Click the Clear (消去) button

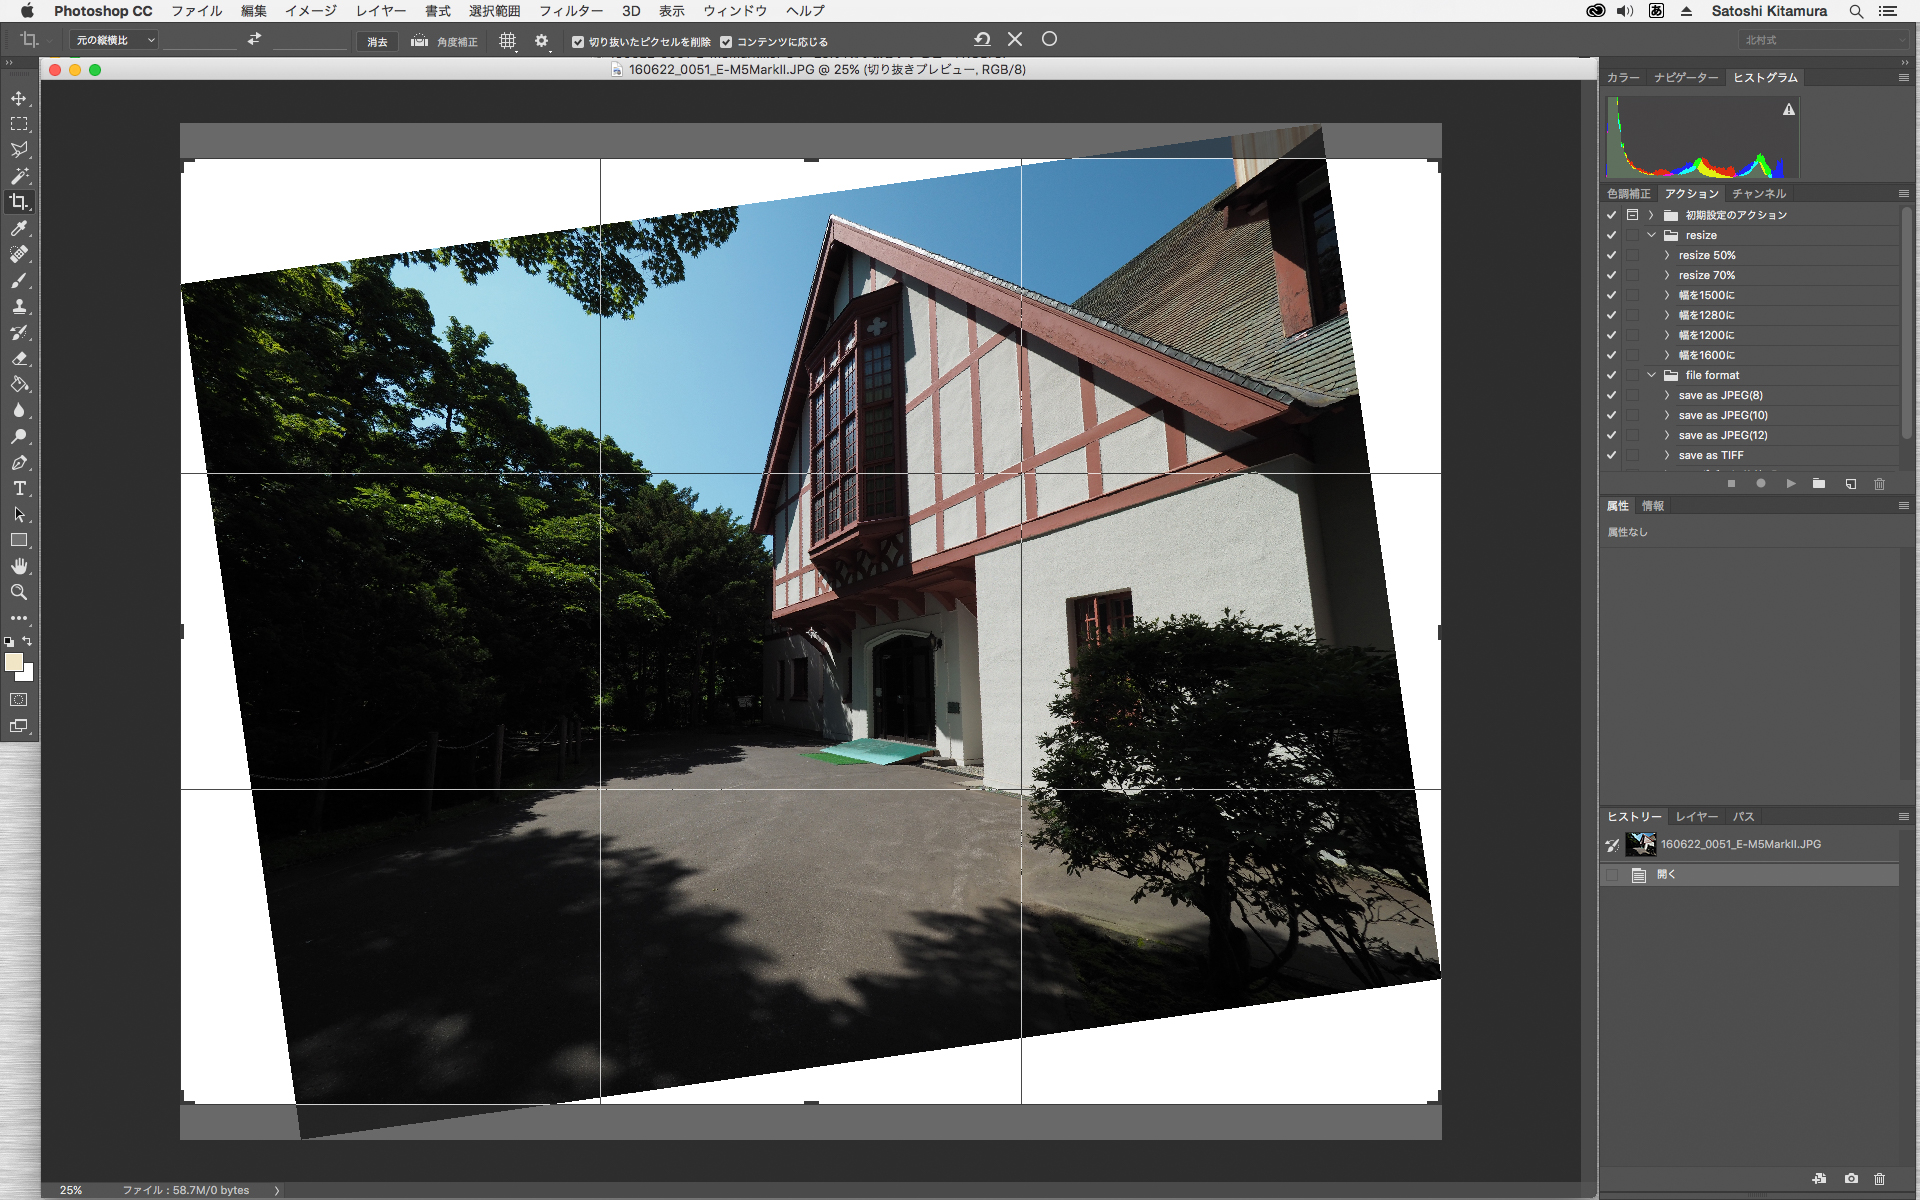pos(377,41)
